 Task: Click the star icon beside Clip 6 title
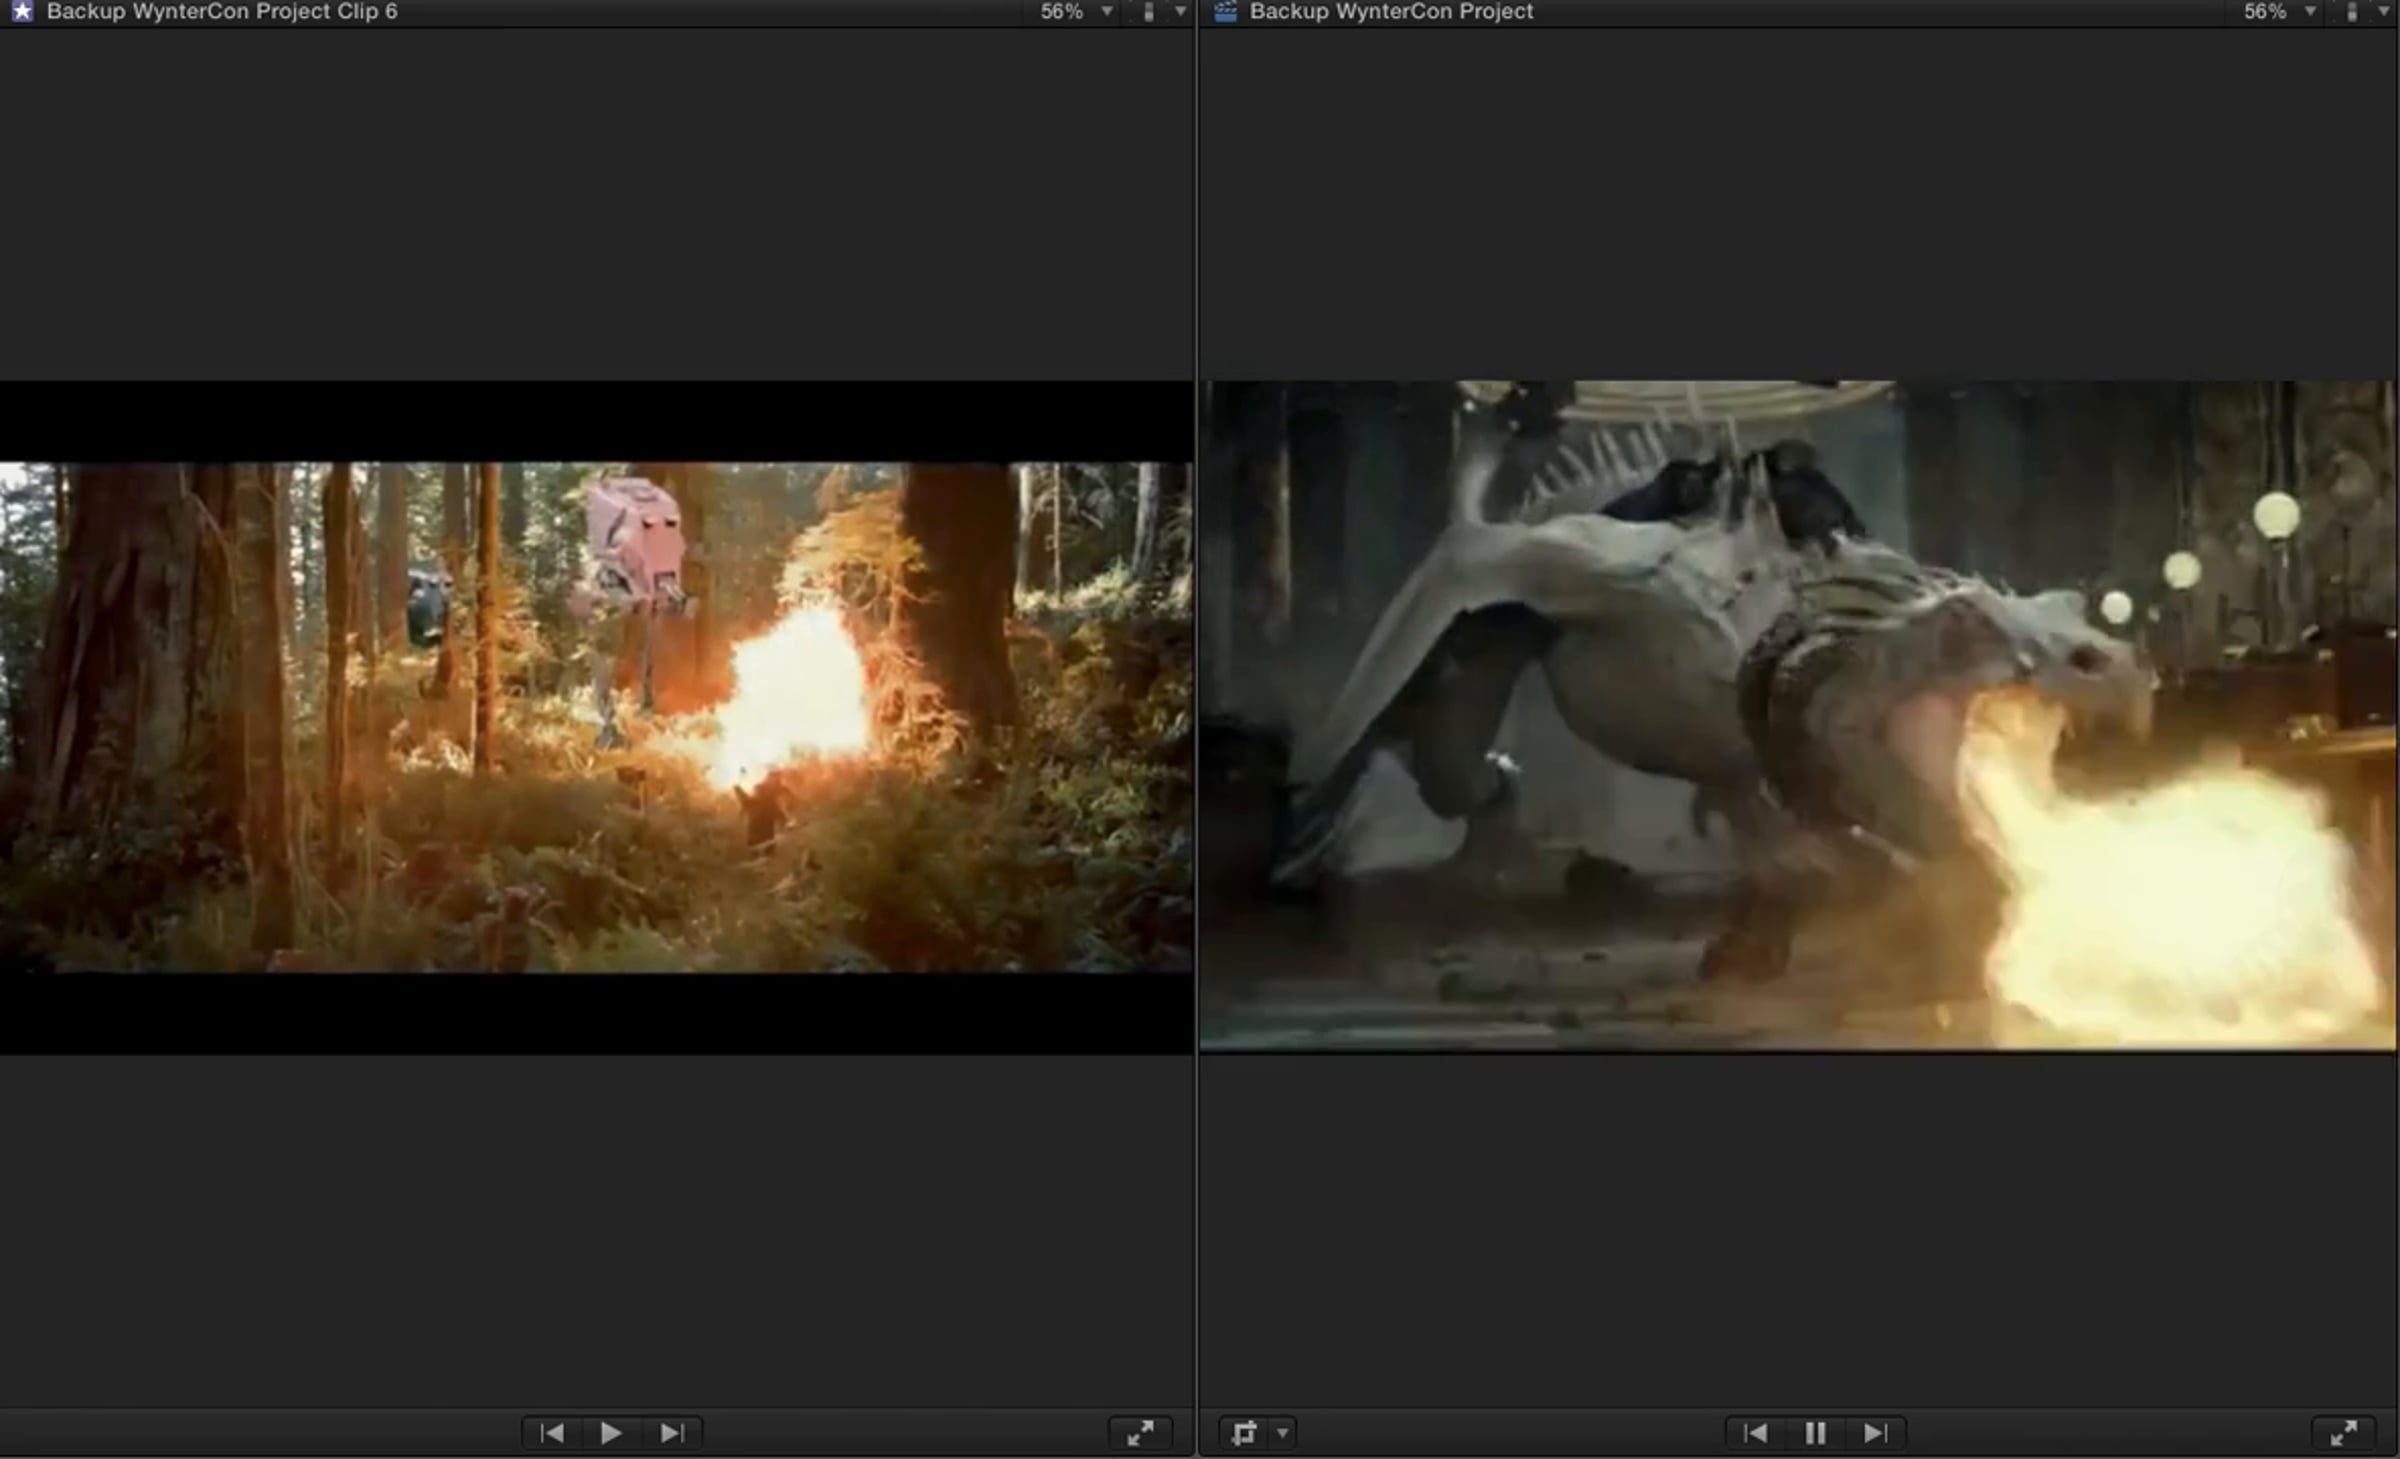point(21,11)
